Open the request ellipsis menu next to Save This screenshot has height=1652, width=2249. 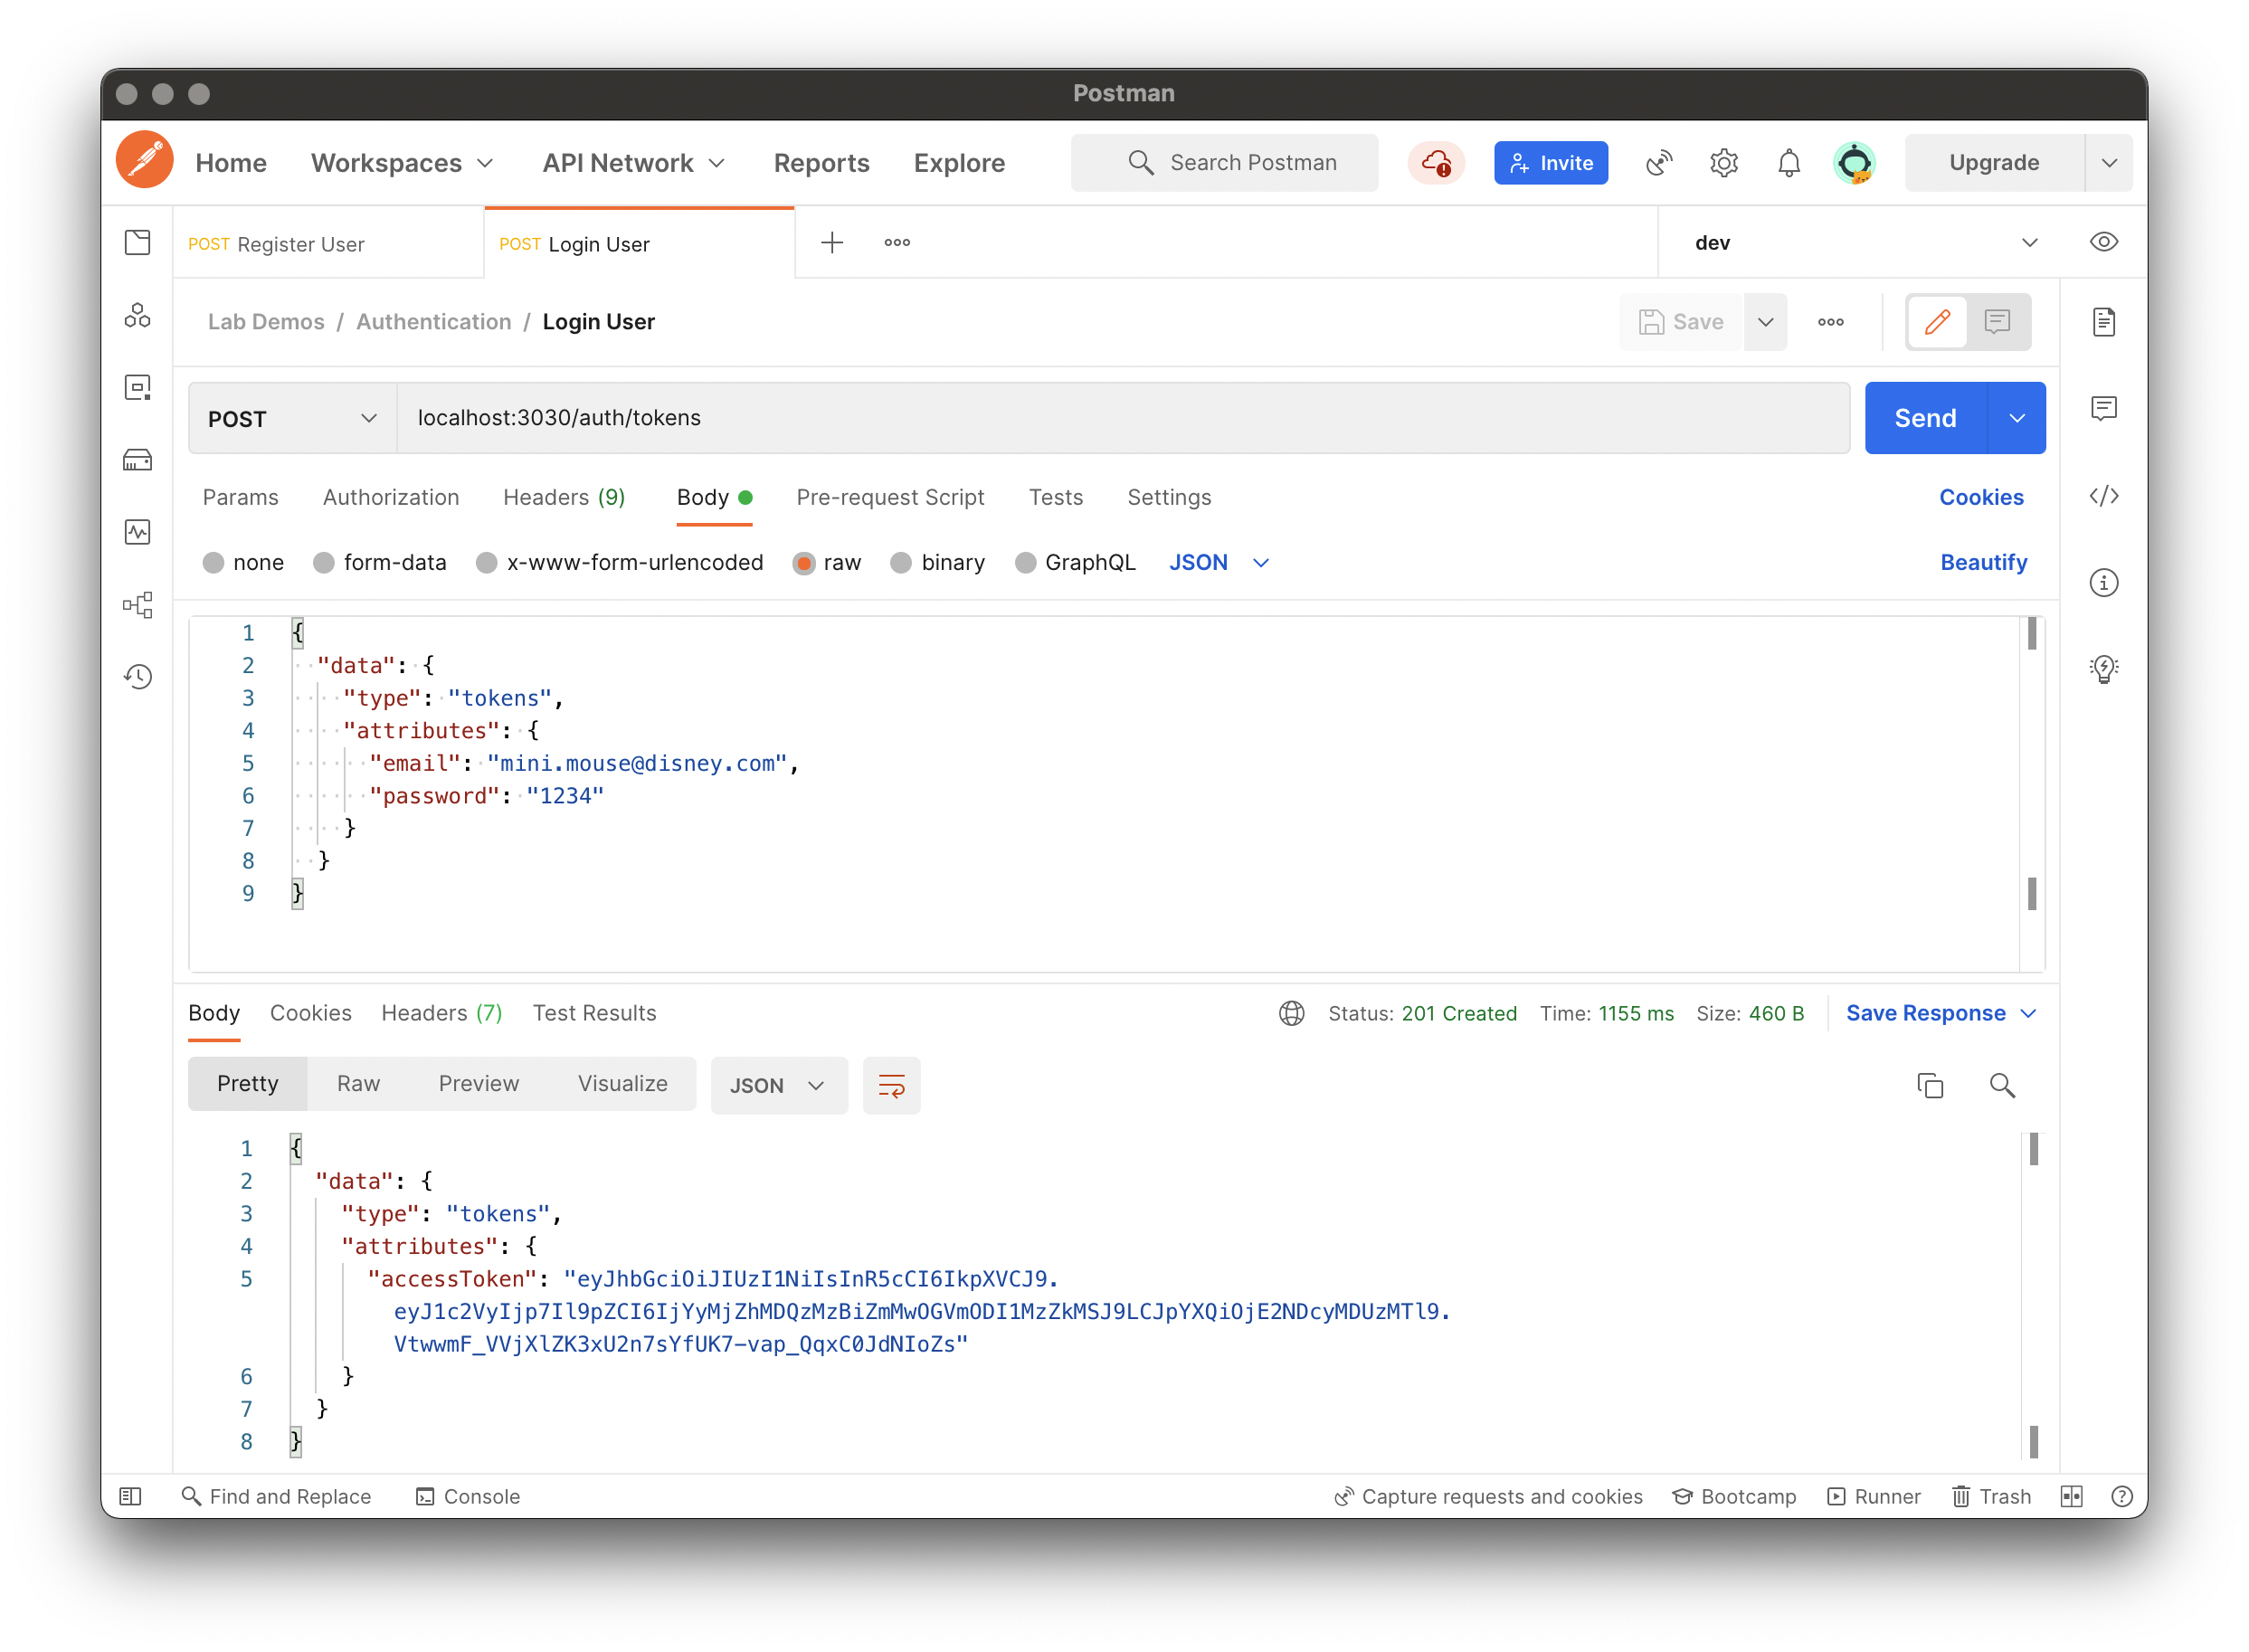click(1831, 322)
